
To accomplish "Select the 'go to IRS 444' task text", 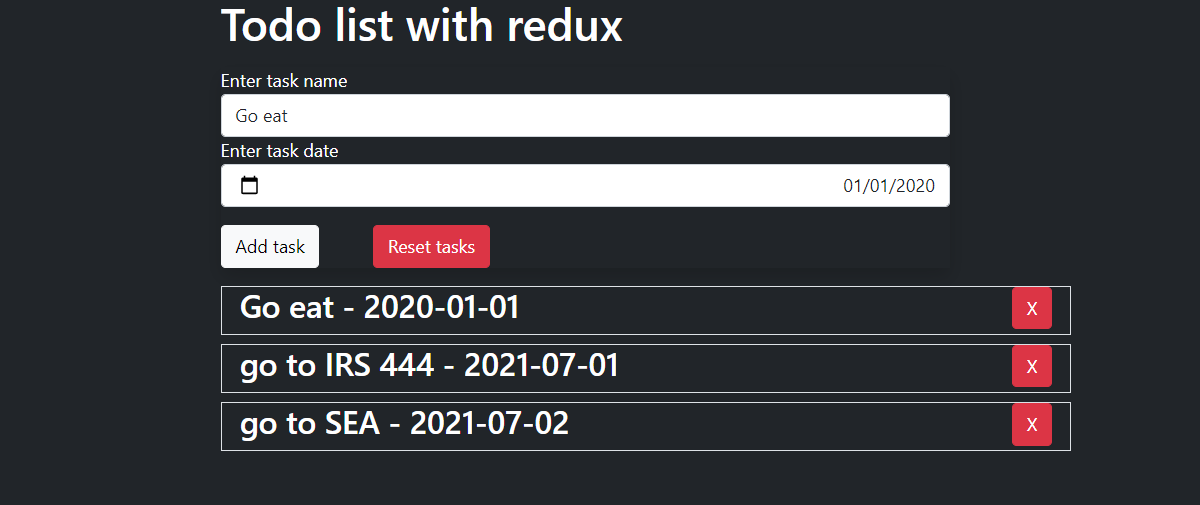I will (337, 365).
